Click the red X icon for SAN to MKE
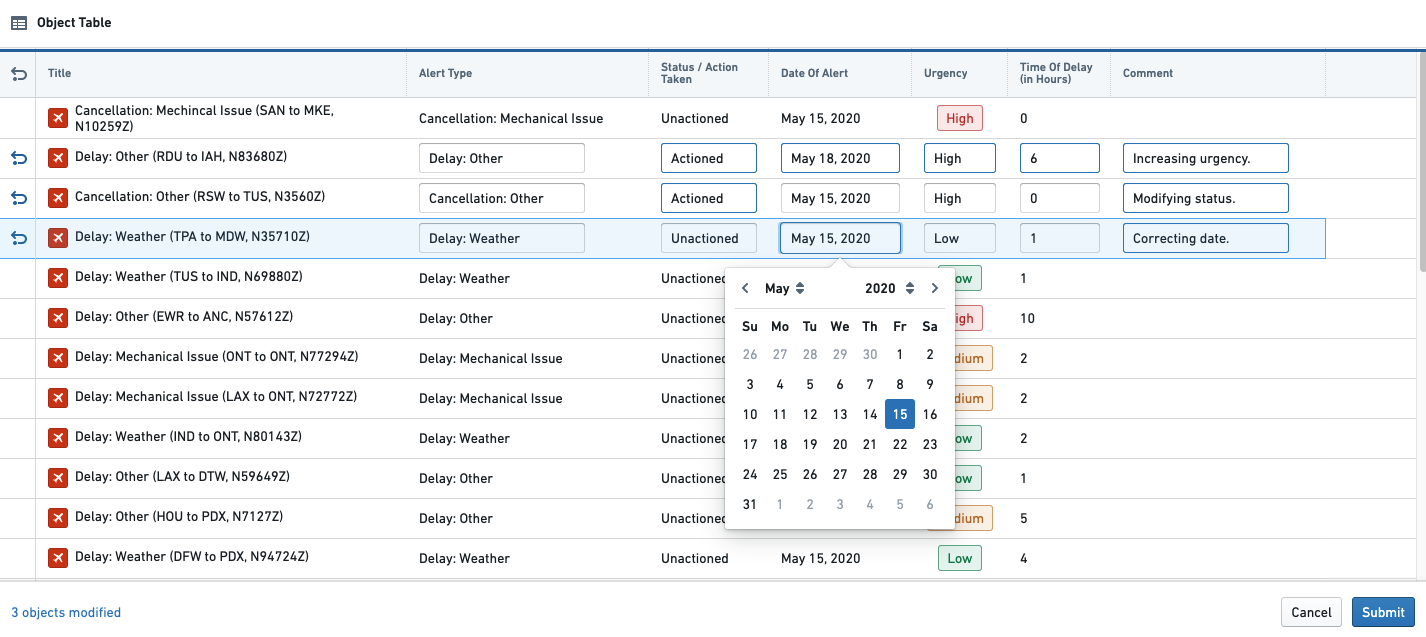Viewport: 1426px width, 637px height. click(58, 118)
